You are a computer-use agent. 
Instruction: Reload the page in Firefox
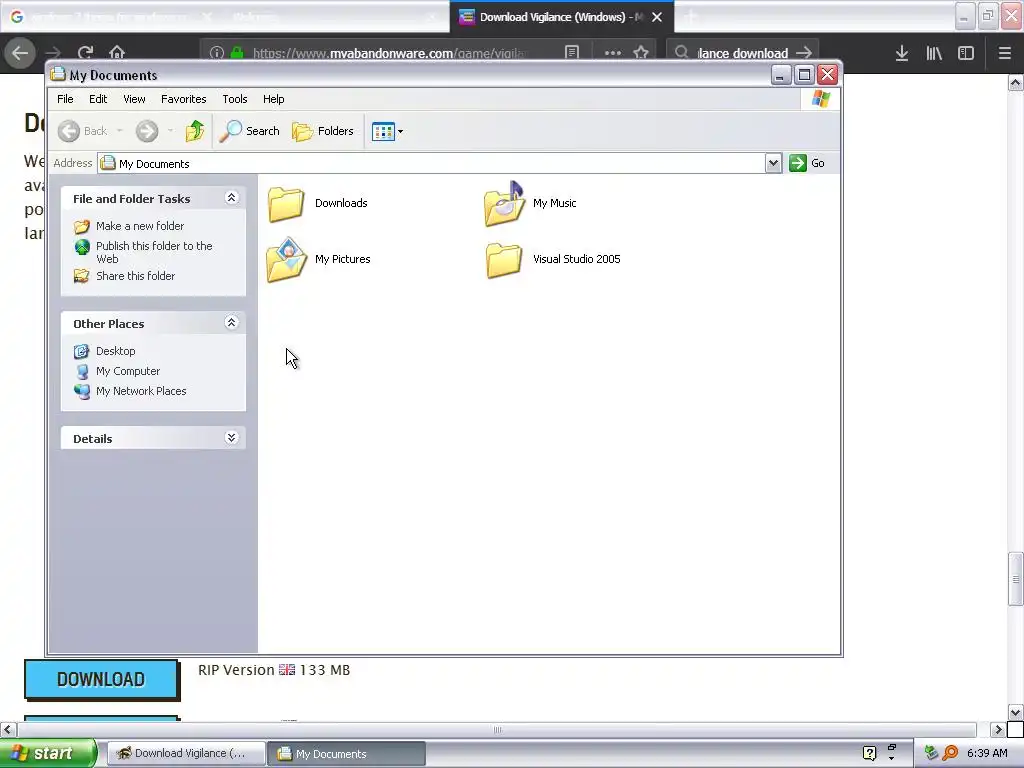click(x=85, y=53)
